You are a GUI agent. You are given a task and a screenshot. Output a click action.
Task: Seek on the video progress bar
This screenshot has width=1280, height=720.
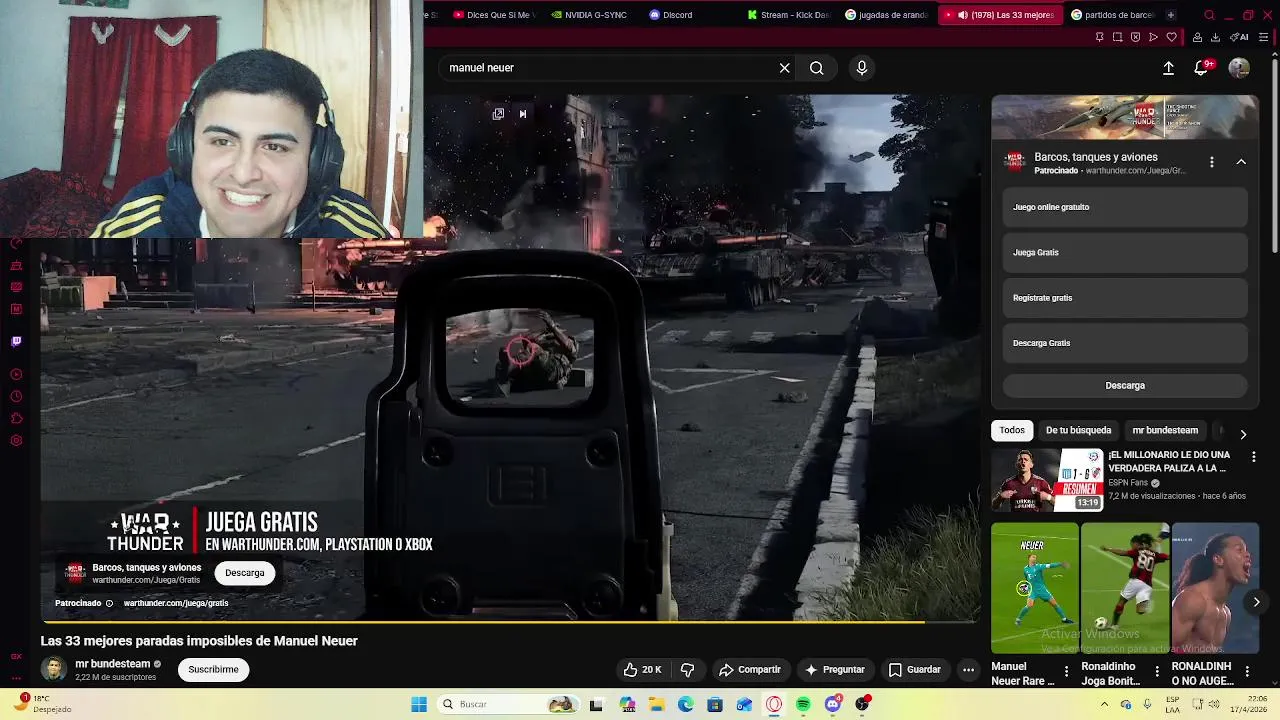(510, 622)
